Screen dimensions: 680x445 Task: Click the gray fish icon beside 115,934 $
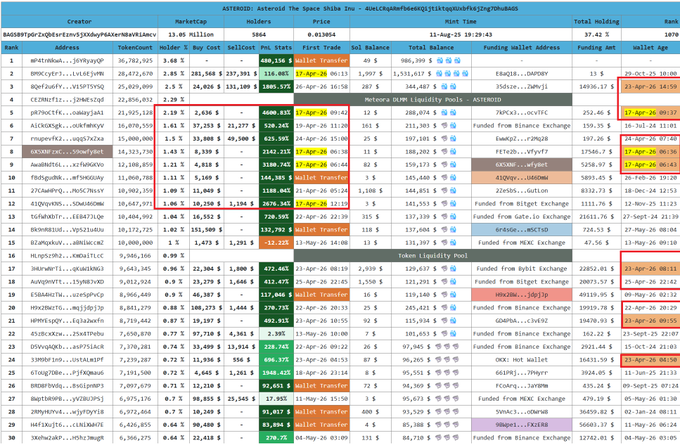point(444,321)
